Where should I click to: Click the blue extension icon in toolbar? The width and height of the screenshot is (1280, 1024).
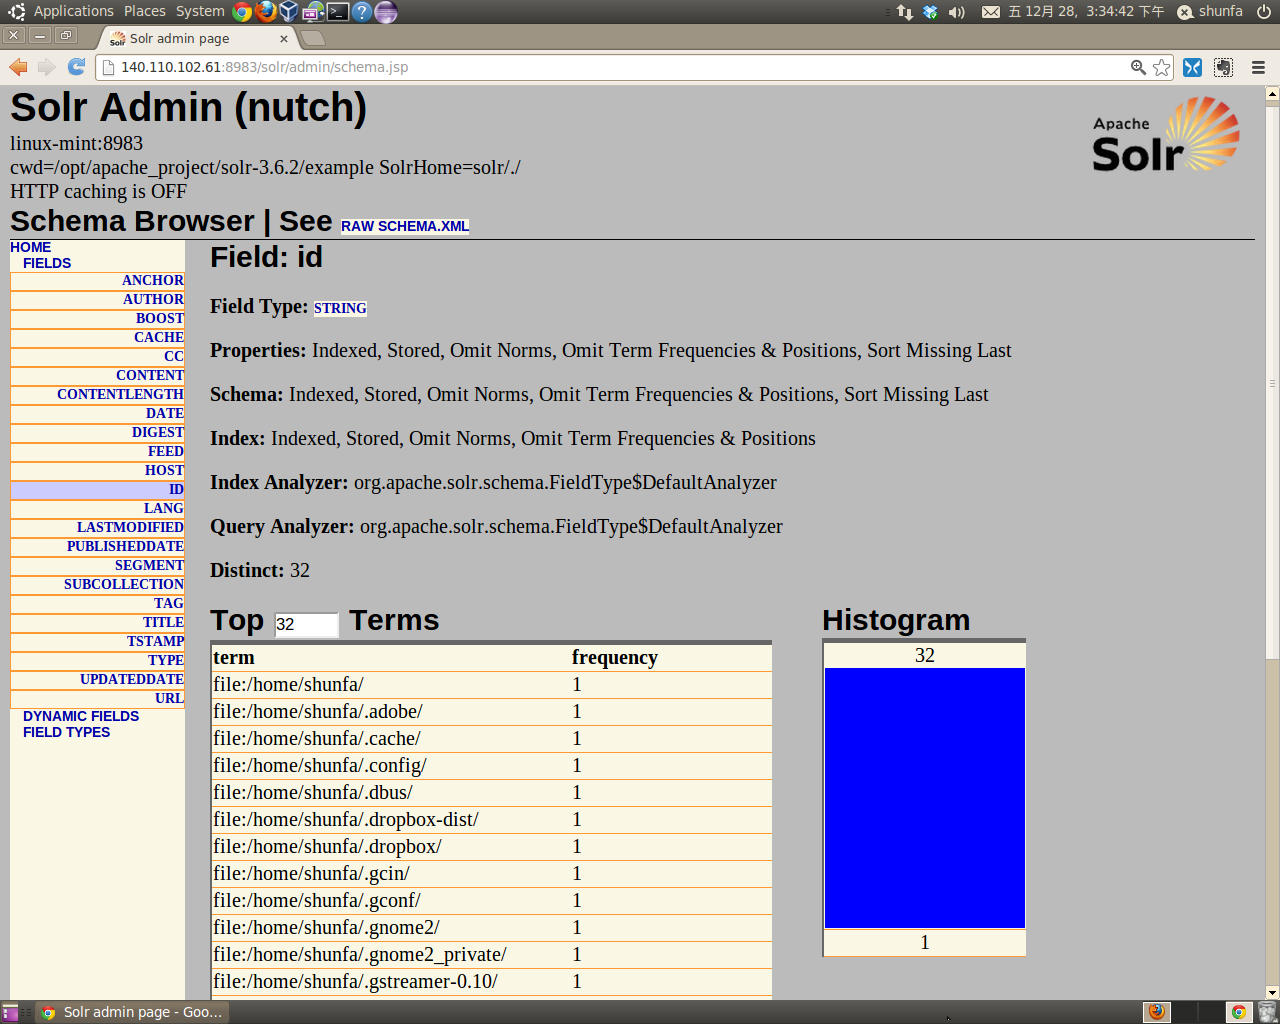point(1192,67)
